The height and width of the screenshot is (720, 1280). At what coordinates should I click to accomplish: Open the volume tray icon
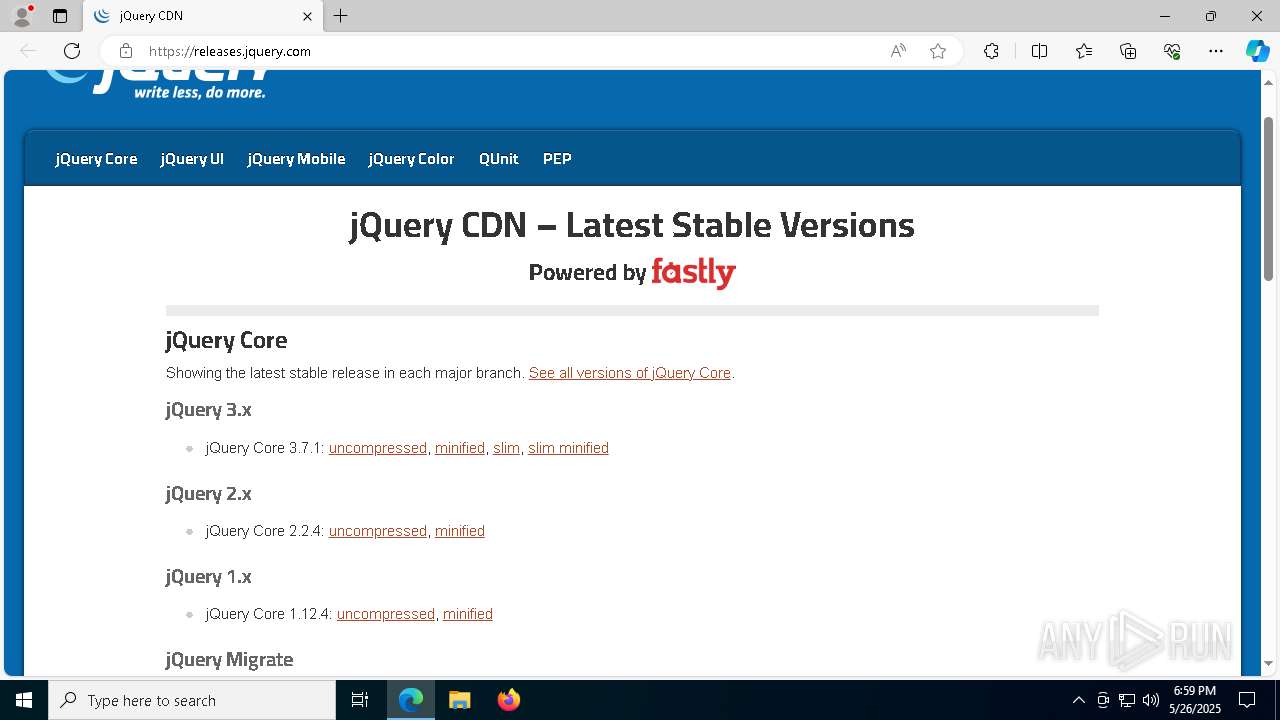tap(1151, 700)
